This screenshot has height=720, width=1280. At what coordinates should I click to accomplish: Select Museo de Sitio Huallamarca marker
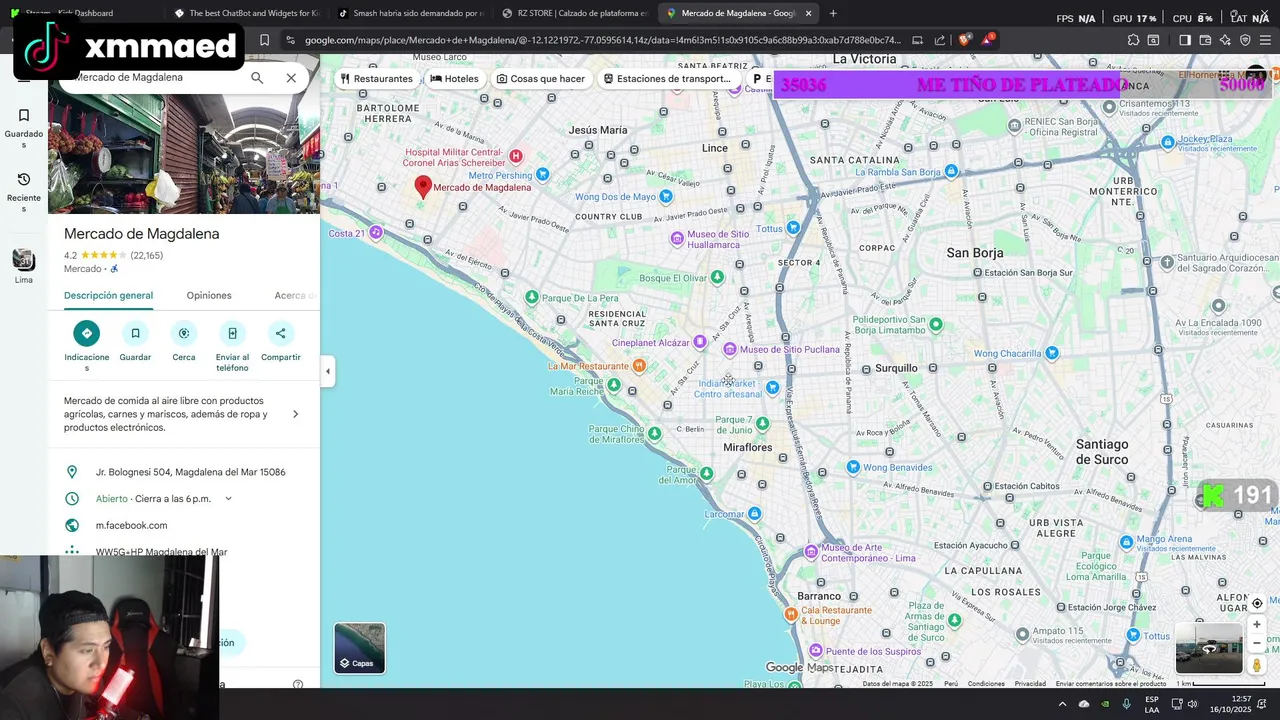click(677, 238)
